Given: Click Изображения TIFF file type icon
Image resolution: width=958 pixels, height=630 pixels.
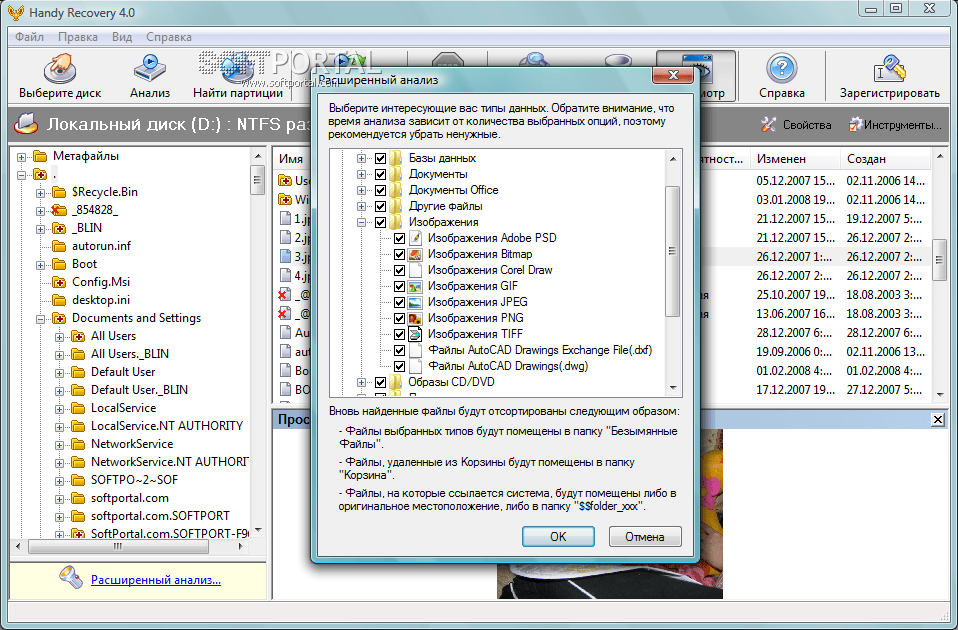Looking at the screenshot, I should tap(415, 334).
